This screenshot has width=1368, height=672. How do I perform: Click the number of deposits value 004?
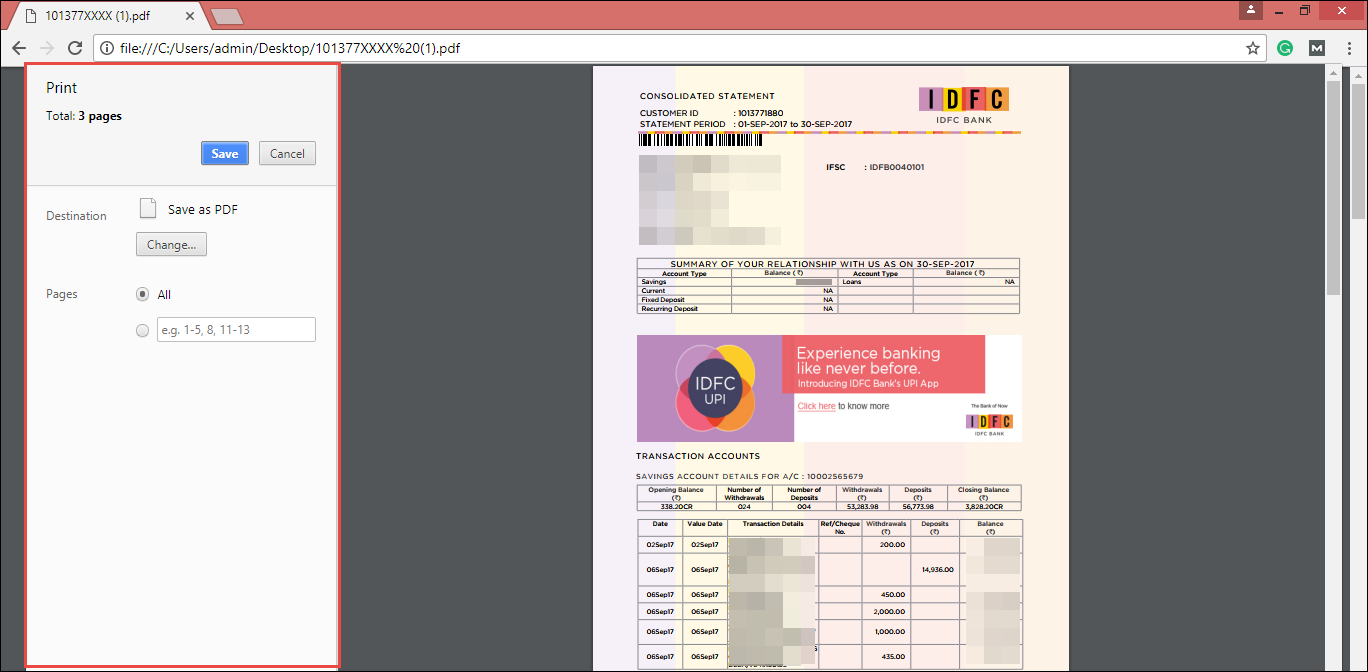(x=804, y=507)
